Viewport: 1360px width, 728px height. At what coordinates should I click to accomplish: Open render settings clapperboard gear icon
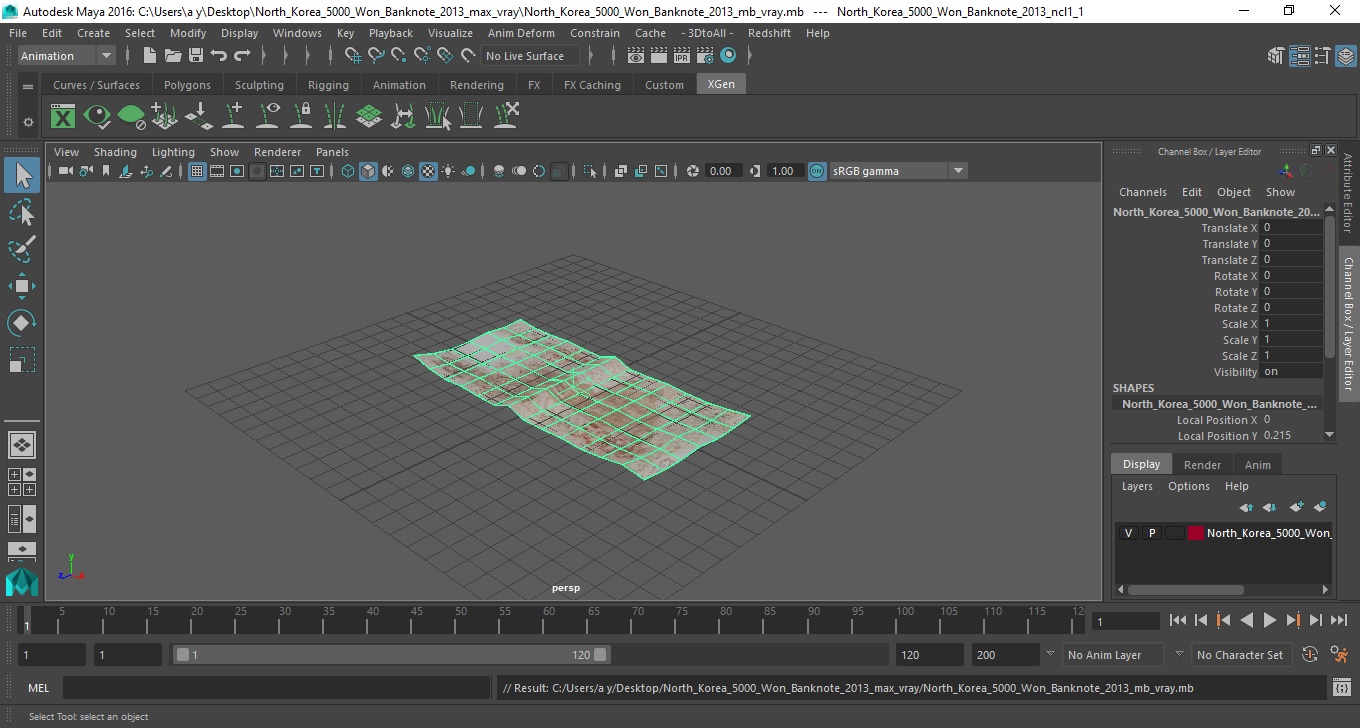tap(705, 56)
